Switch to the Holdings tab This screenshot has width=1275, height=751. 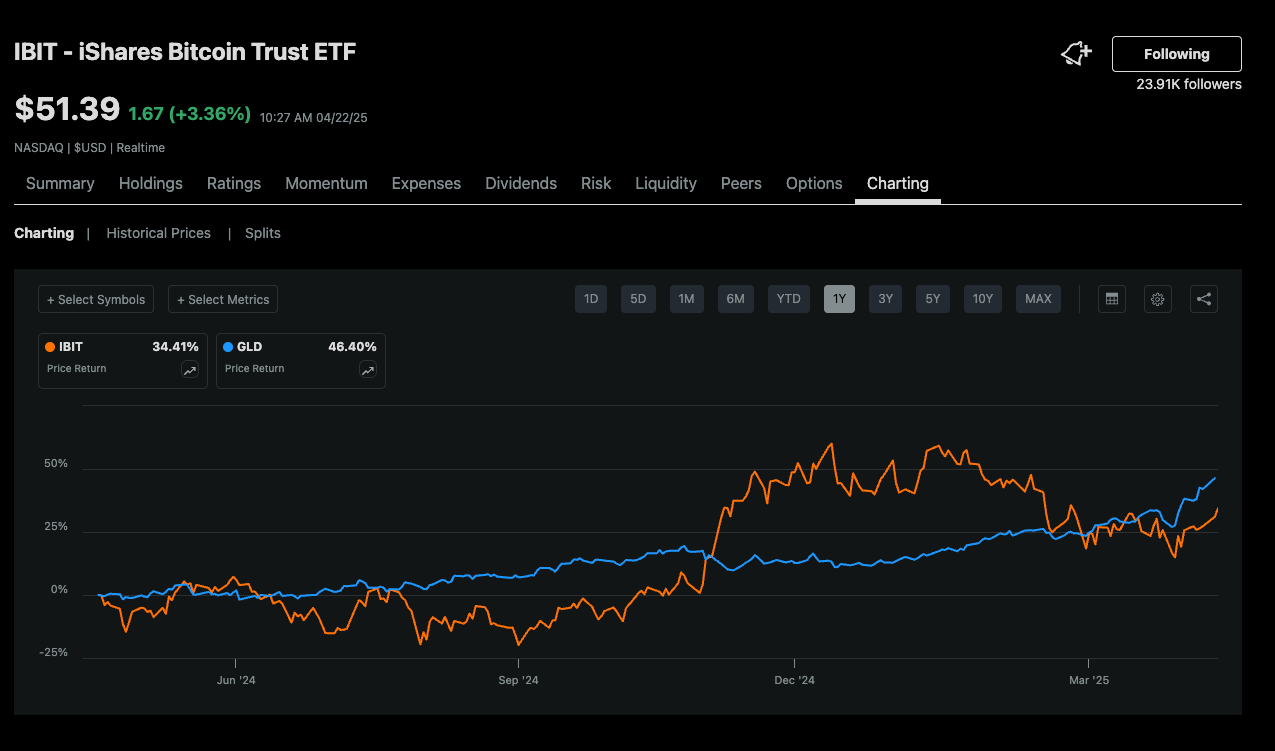150,183
